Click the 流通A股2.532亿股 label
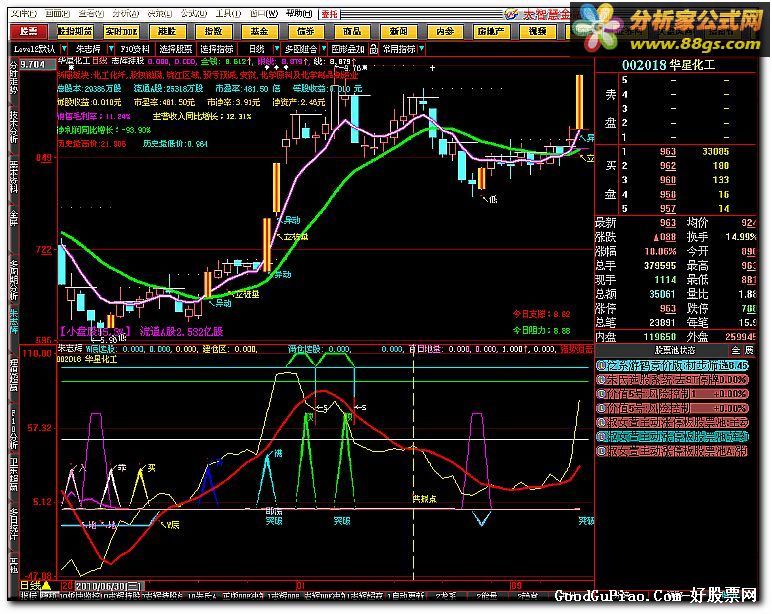Screen dimensions: 772x614 click(182, 331)
